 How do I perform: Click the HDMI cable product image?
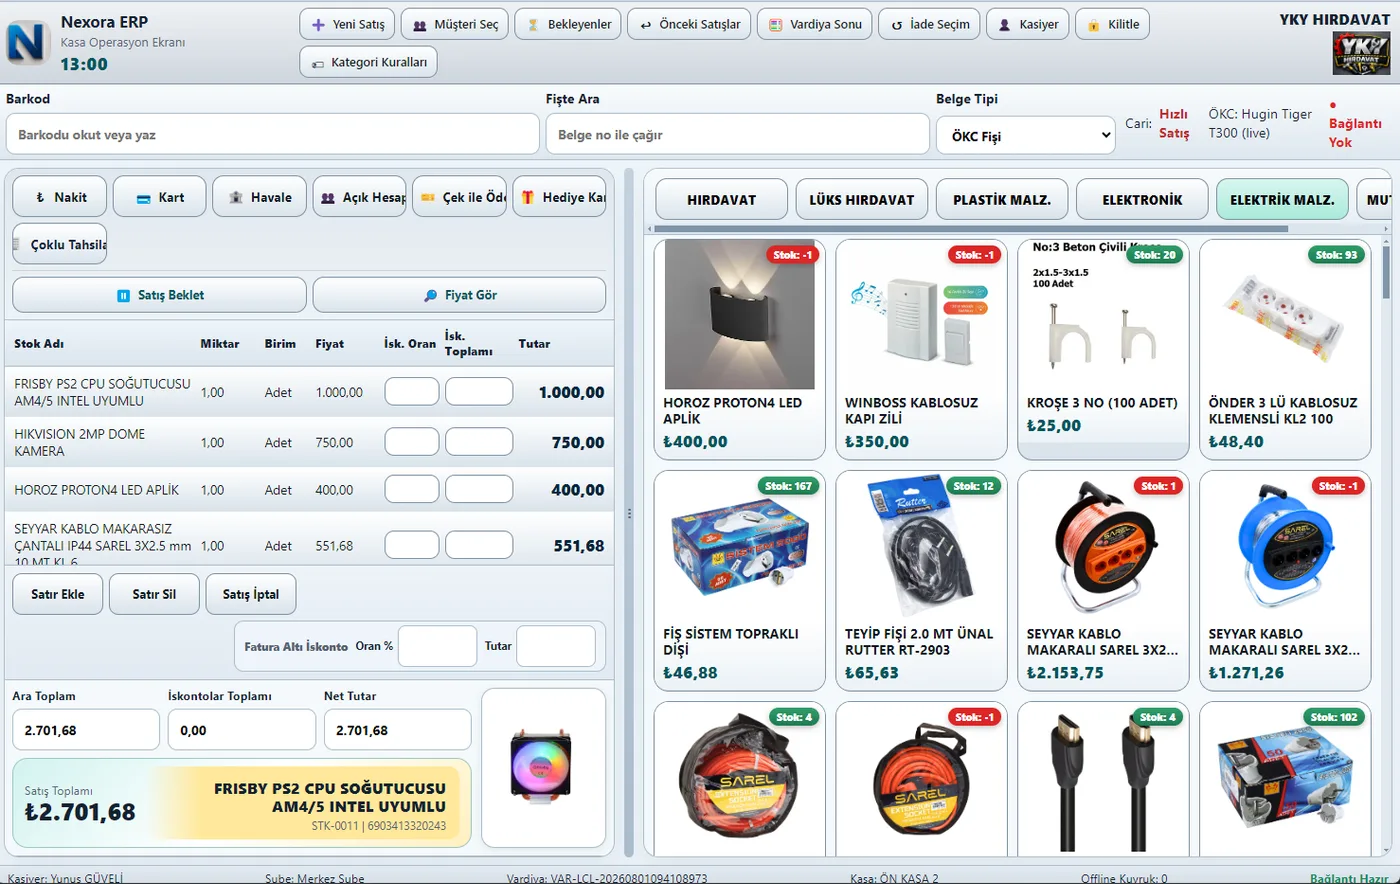pyautogui.click(x=1104, y=781)
